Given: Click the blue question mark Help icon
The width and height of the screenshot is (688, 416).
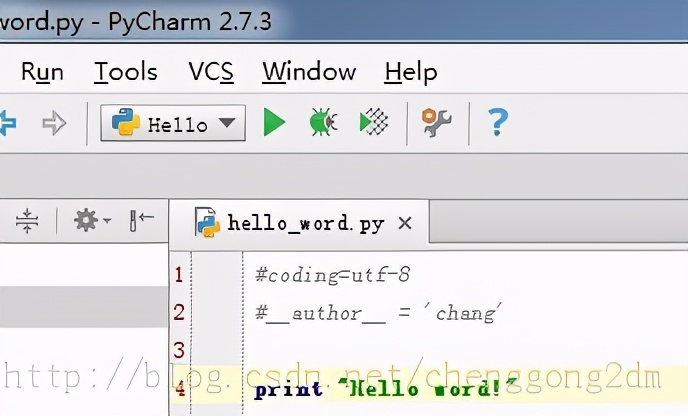Looking at the screenshot, I should coord(498,122).
